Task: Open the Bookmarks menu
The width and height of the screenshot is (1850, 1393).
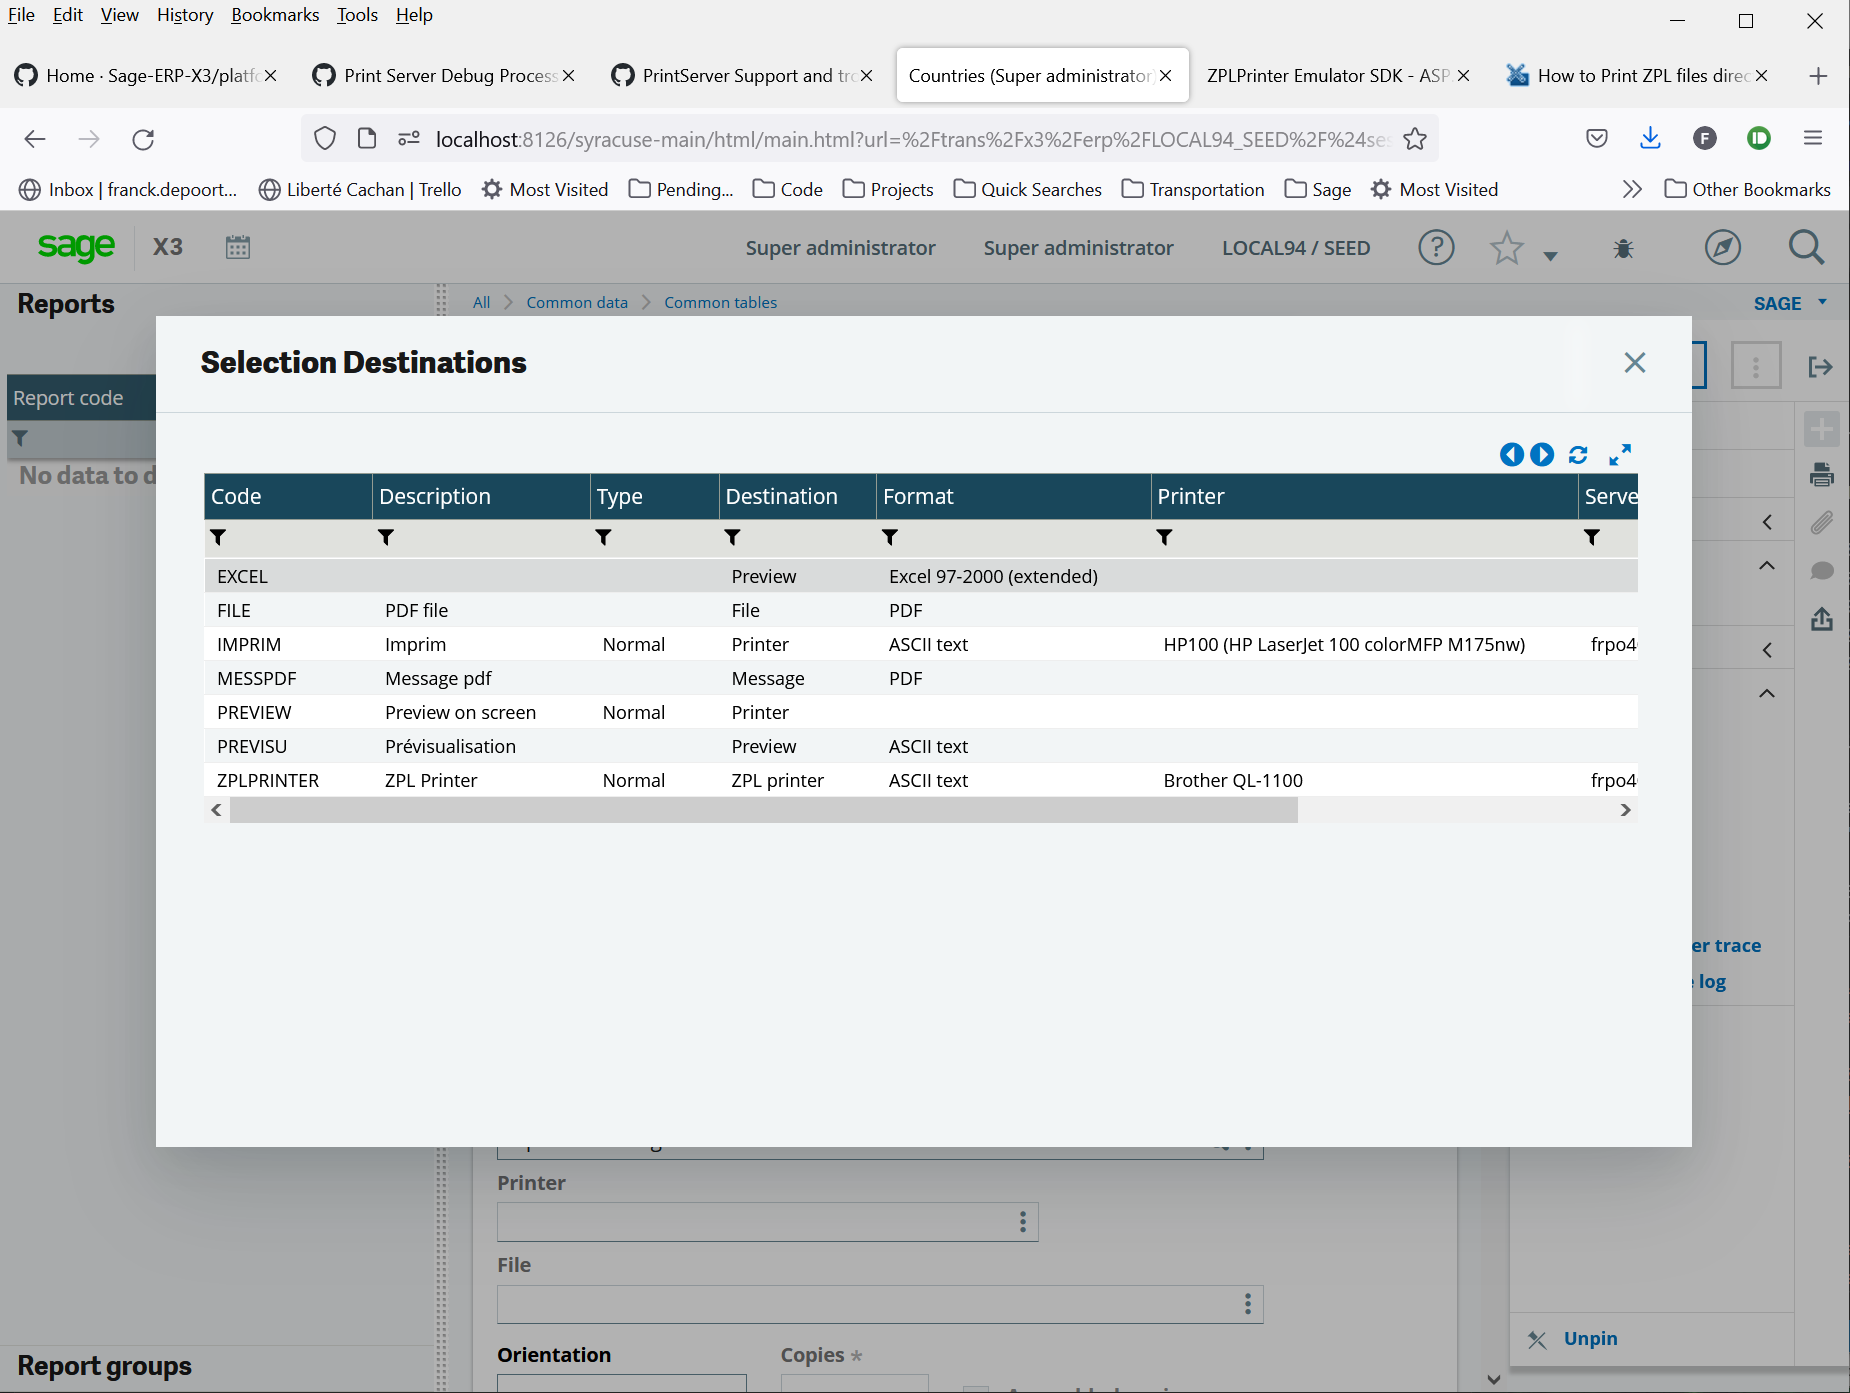Action: click(x=275, y=15)
